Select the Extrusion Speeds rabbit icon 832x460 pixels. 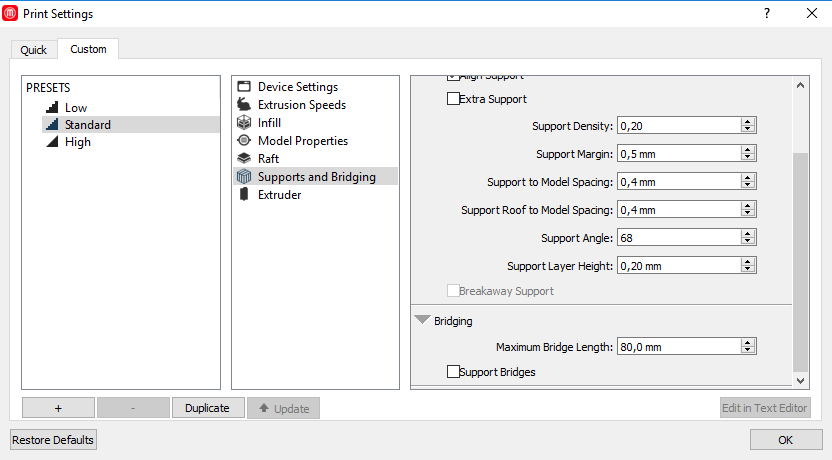coord(243,105)
